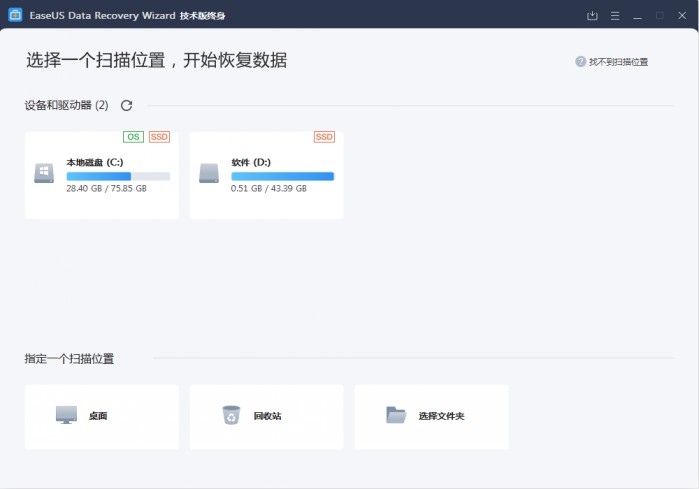
Task: Click the 28.40 GB / 75.85 GB text
Action: click(107, 189)
